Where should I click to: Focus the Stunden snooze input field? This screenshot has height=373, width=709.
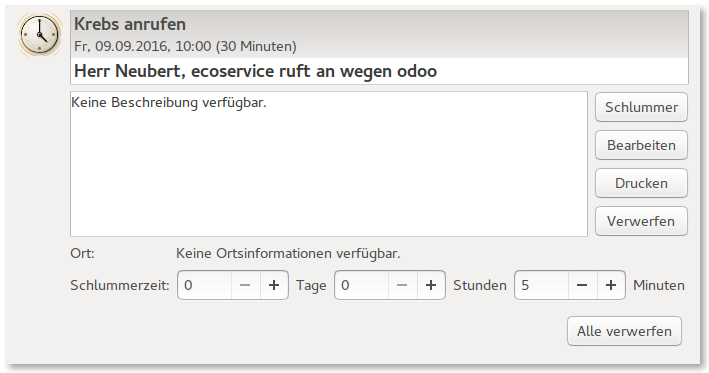pos(361,285)
